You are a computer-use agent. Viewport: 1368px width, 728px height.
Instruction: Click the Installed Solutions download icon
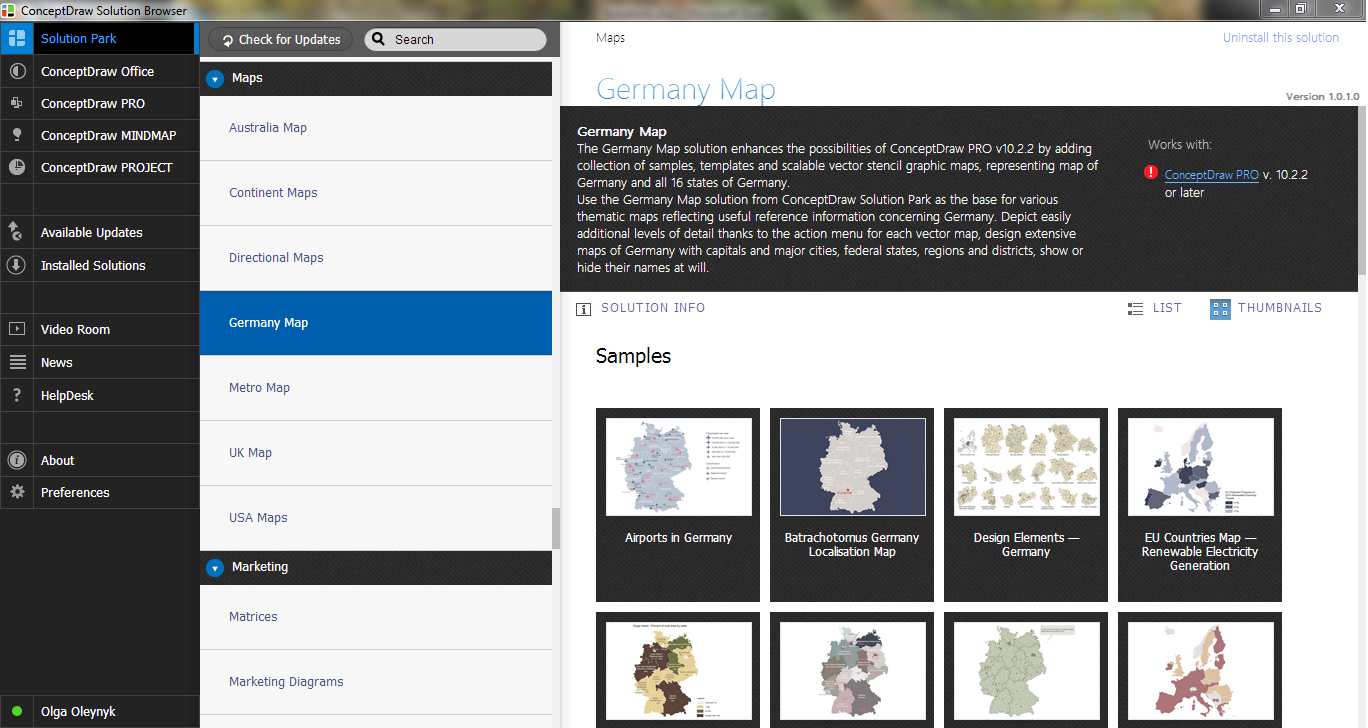[x=16, y=265]
